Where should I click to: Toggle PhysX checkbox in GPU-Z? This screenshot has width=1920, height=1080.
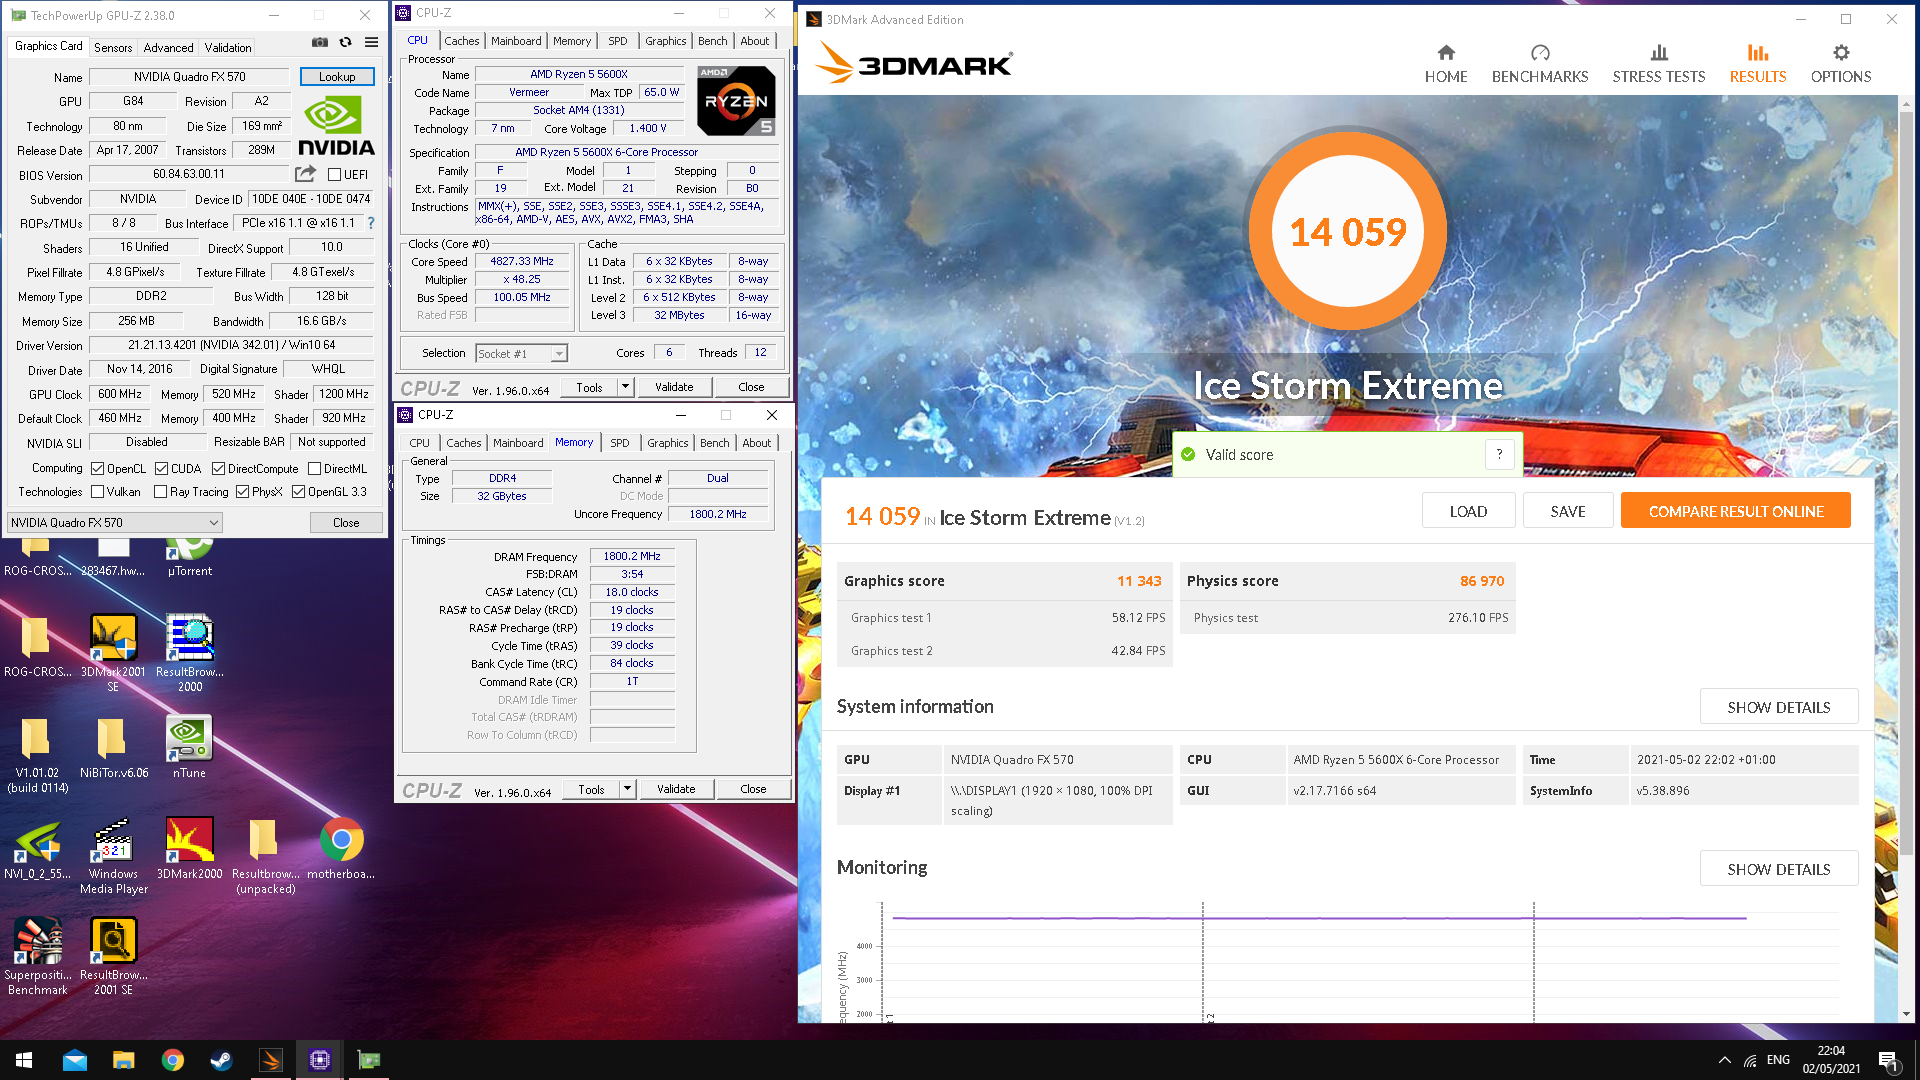pyautogui.click(x=242, y=492)
